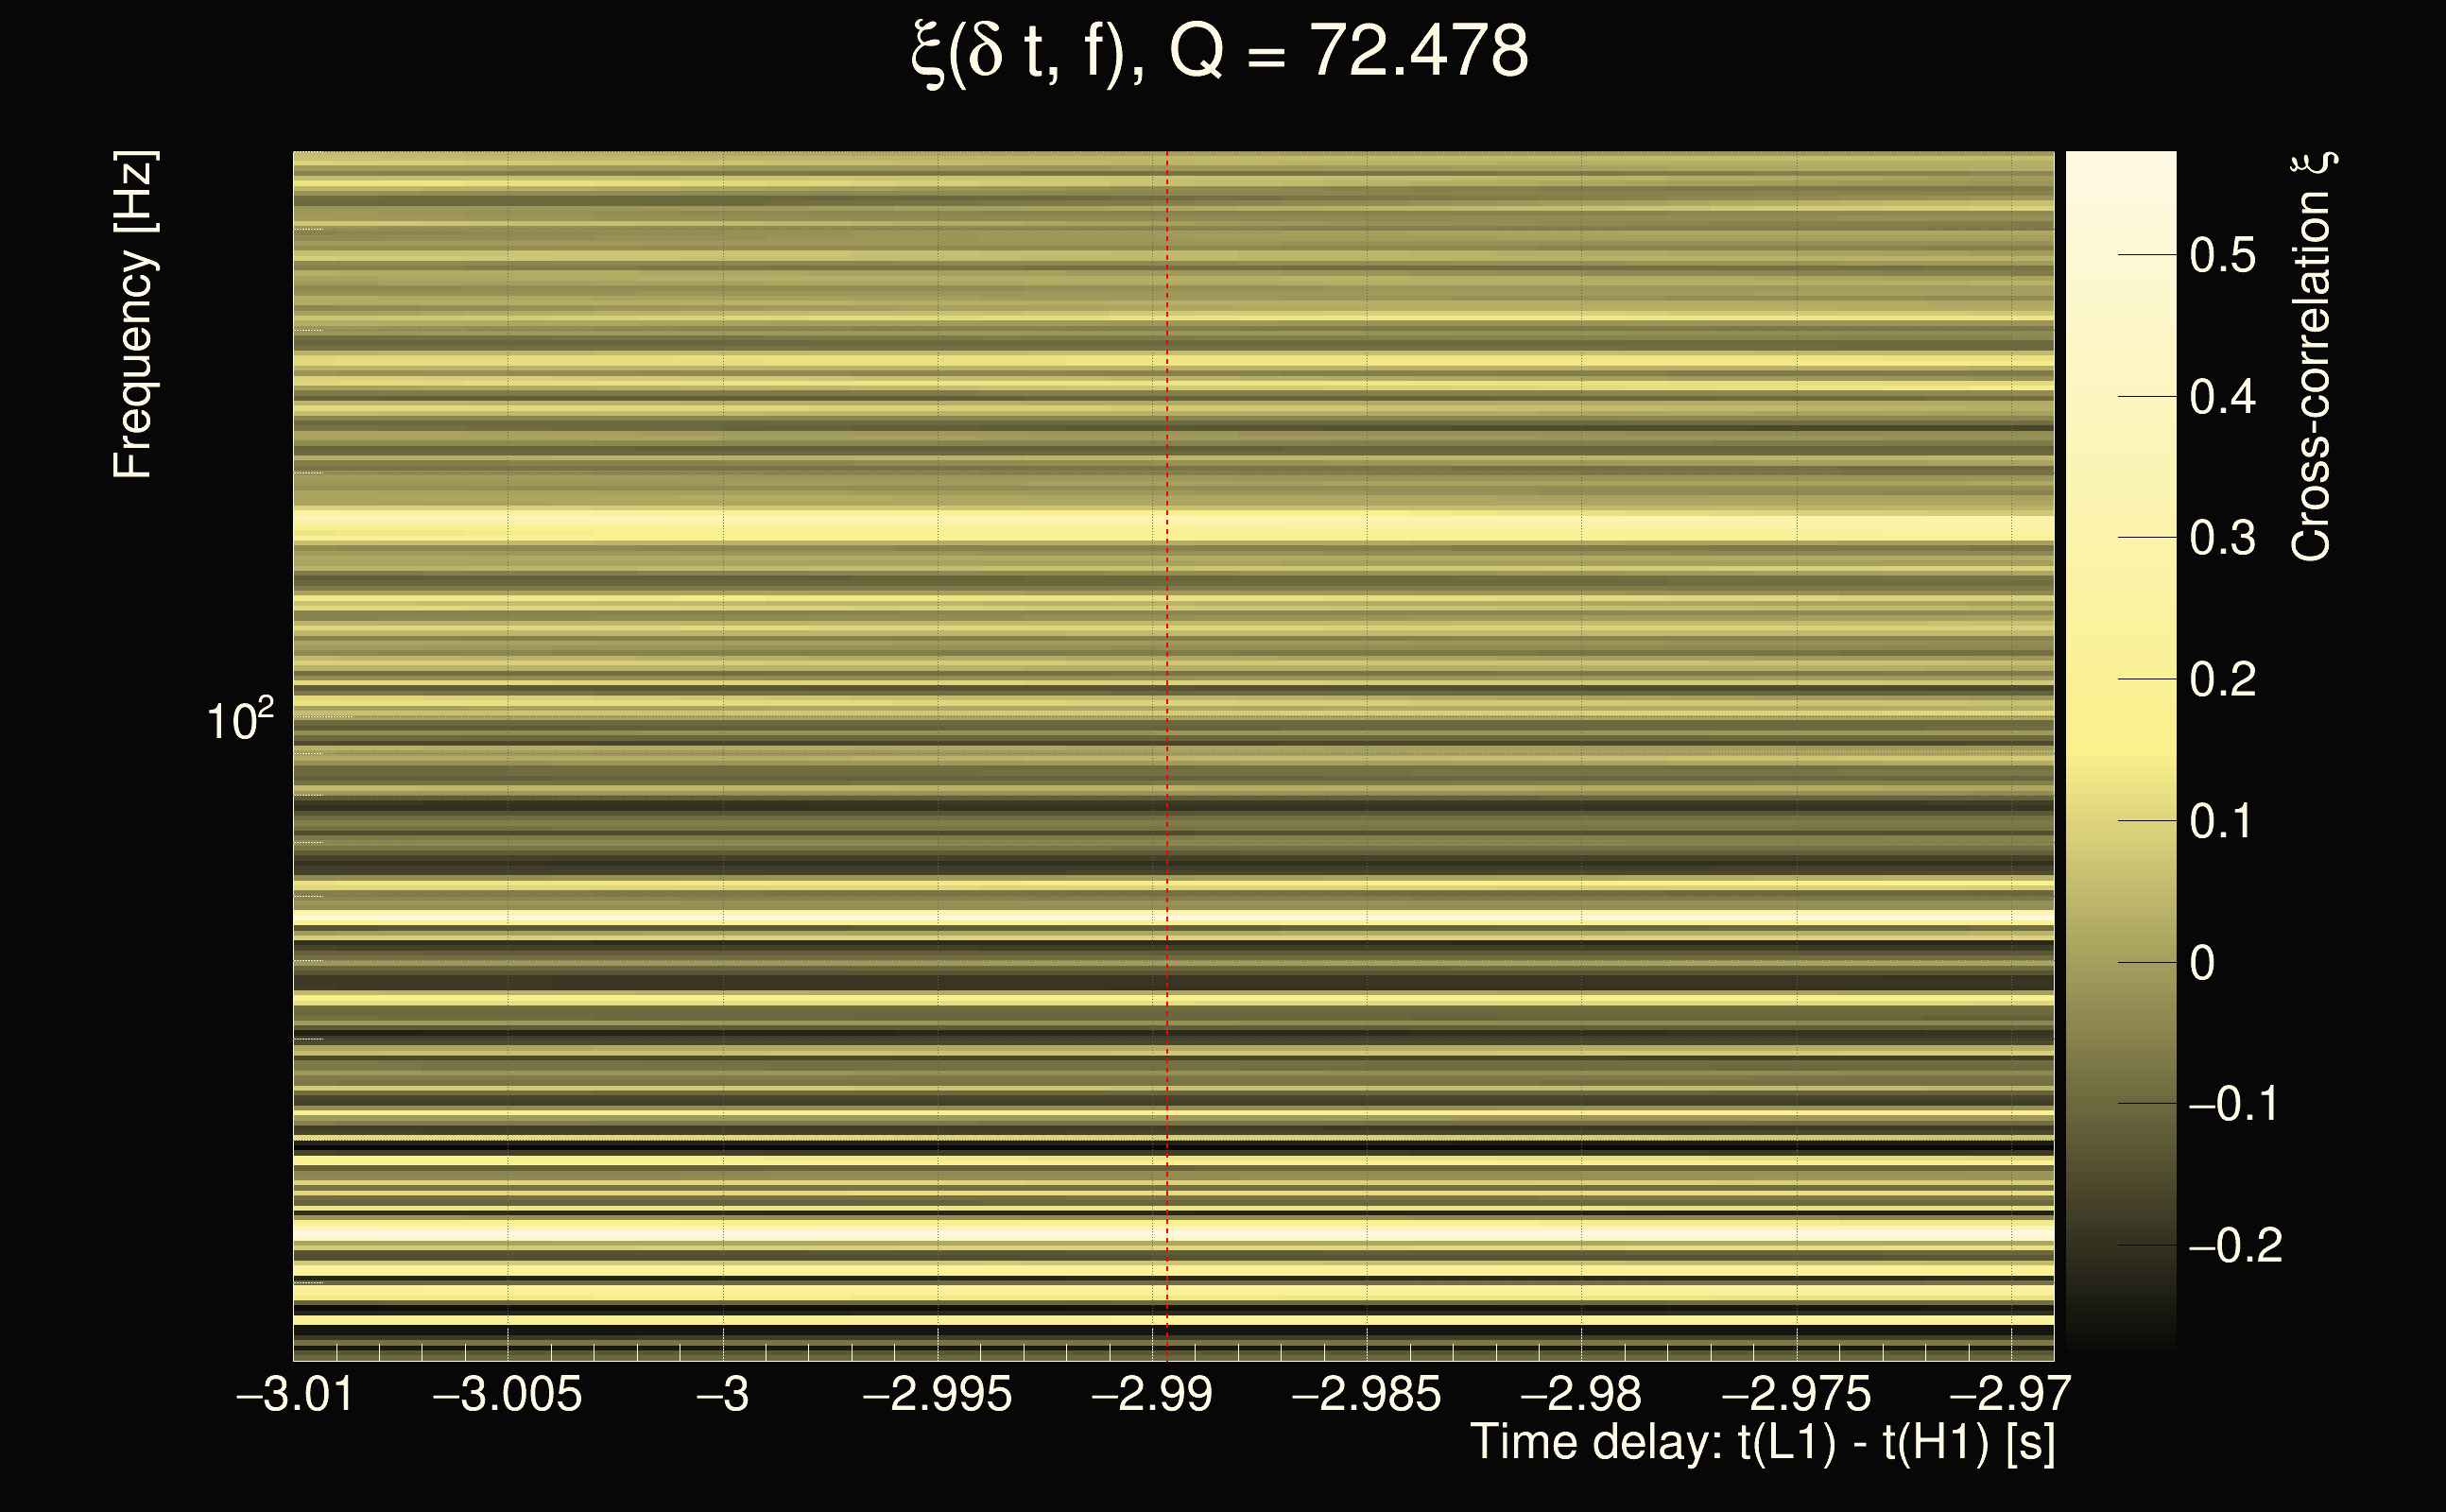Viewport: 2446px width, 1512px height.
Task: Click the -0.2 value on the colorbar
Action: click(x=2234, y=1246)
